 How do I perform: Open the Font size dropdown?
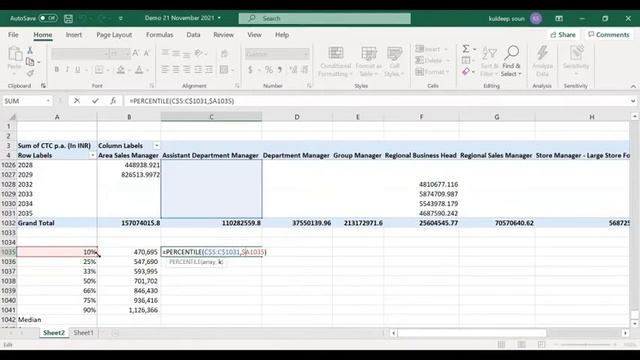(x=127, y=54)
